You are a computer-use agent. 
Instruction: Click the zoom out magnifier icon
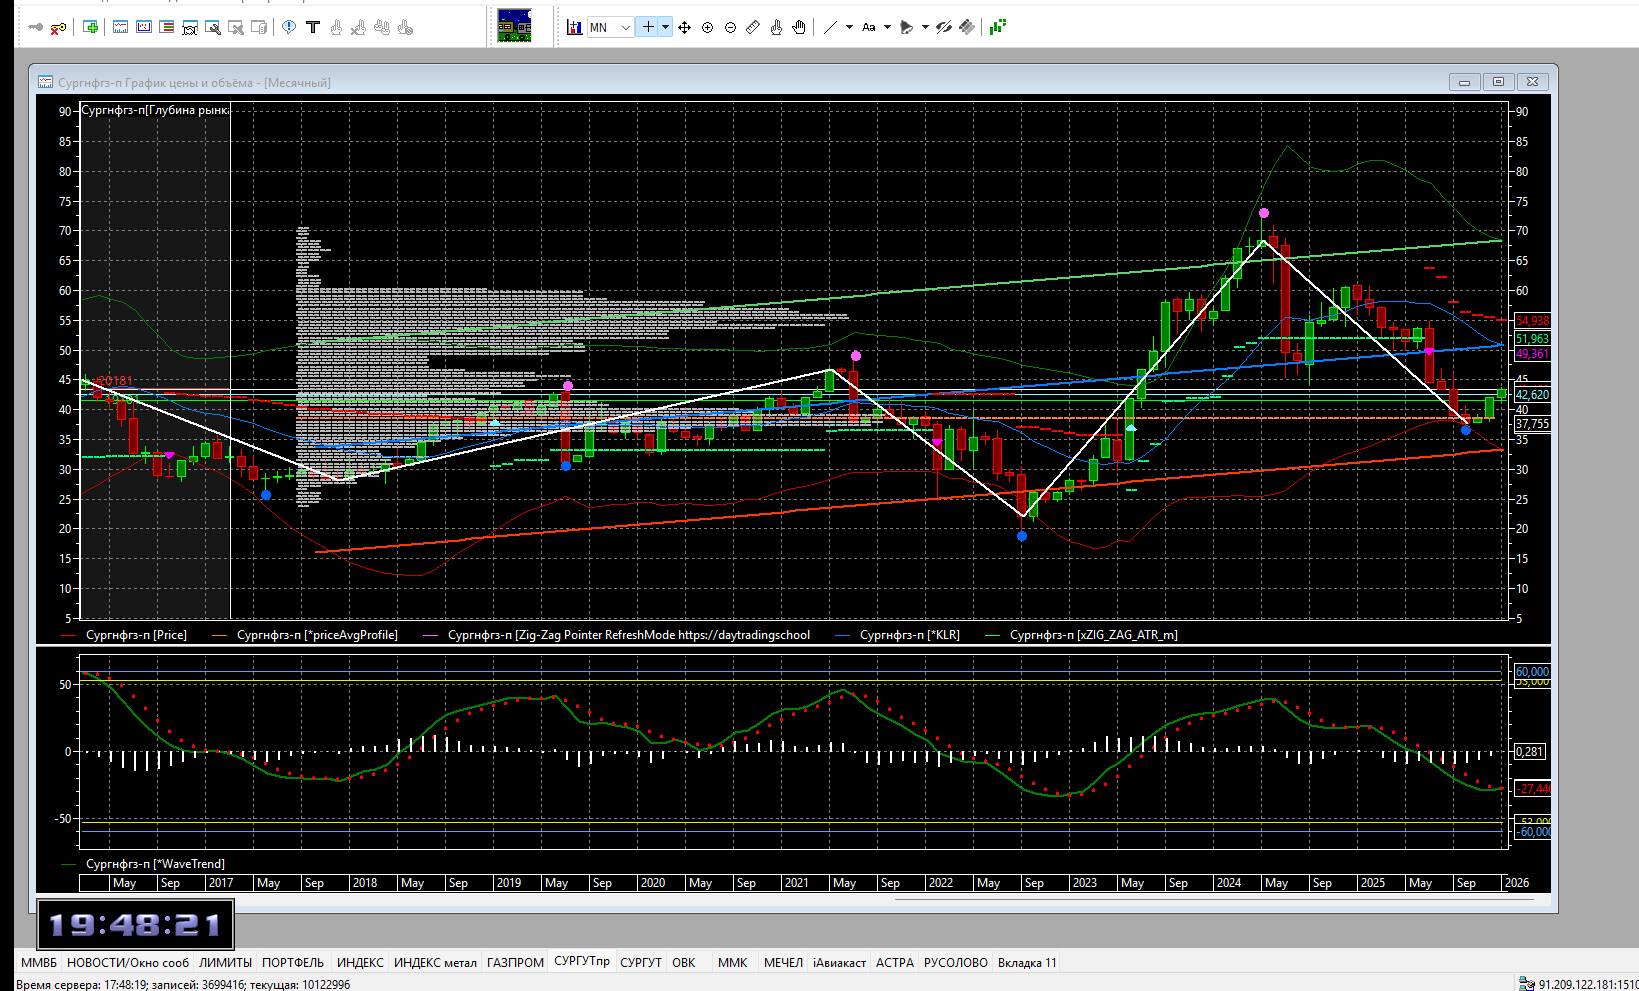point(730,28)
